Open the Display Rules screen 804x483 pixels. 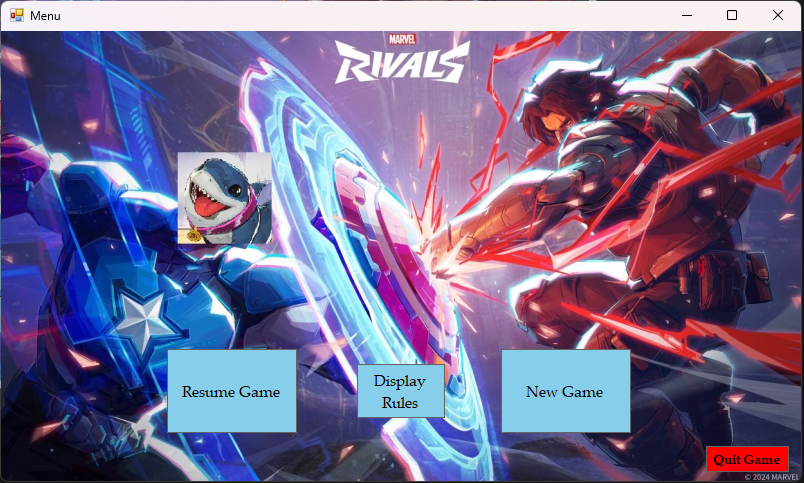pos(400,391)
